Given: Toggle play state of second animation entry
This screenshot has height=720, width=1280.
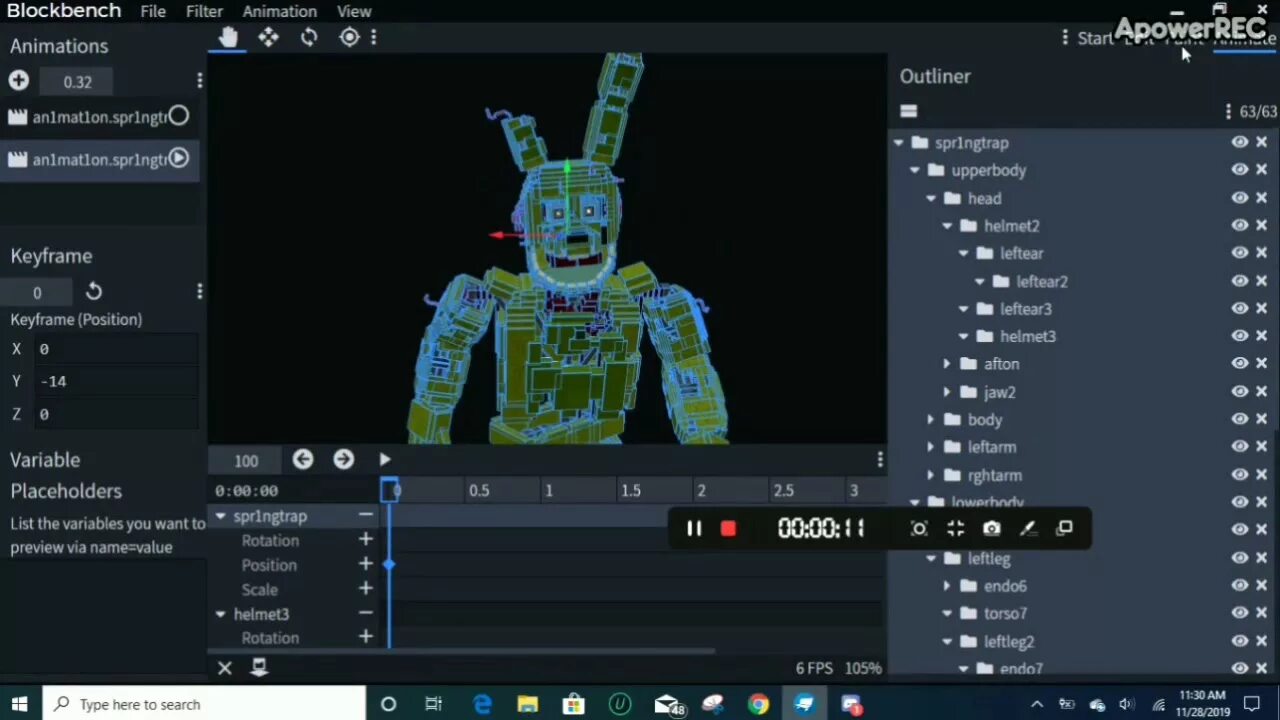Looking at the screenshot, I should tap(178, 158).
